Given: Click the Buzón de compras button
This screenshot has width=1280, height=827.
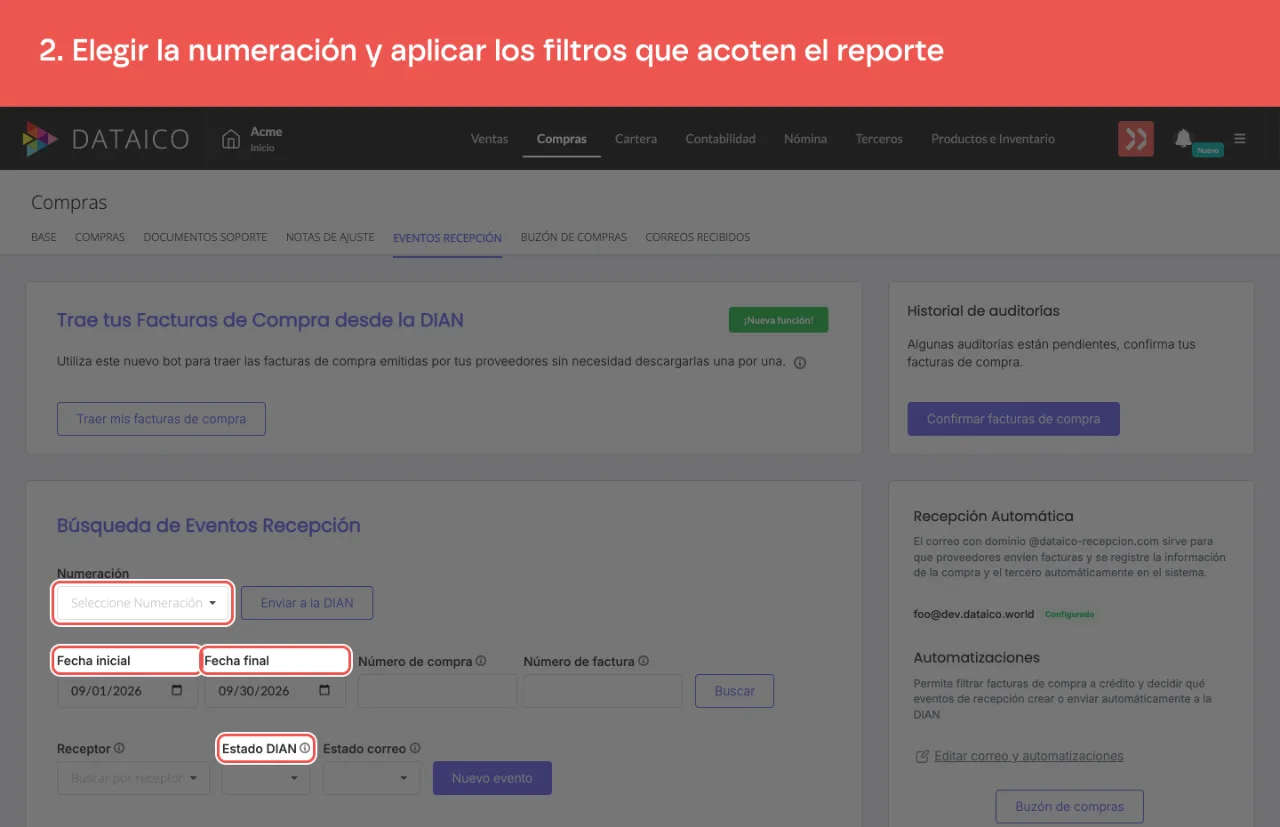Looking at the screenshot, I should click(x=1069, y=806).
